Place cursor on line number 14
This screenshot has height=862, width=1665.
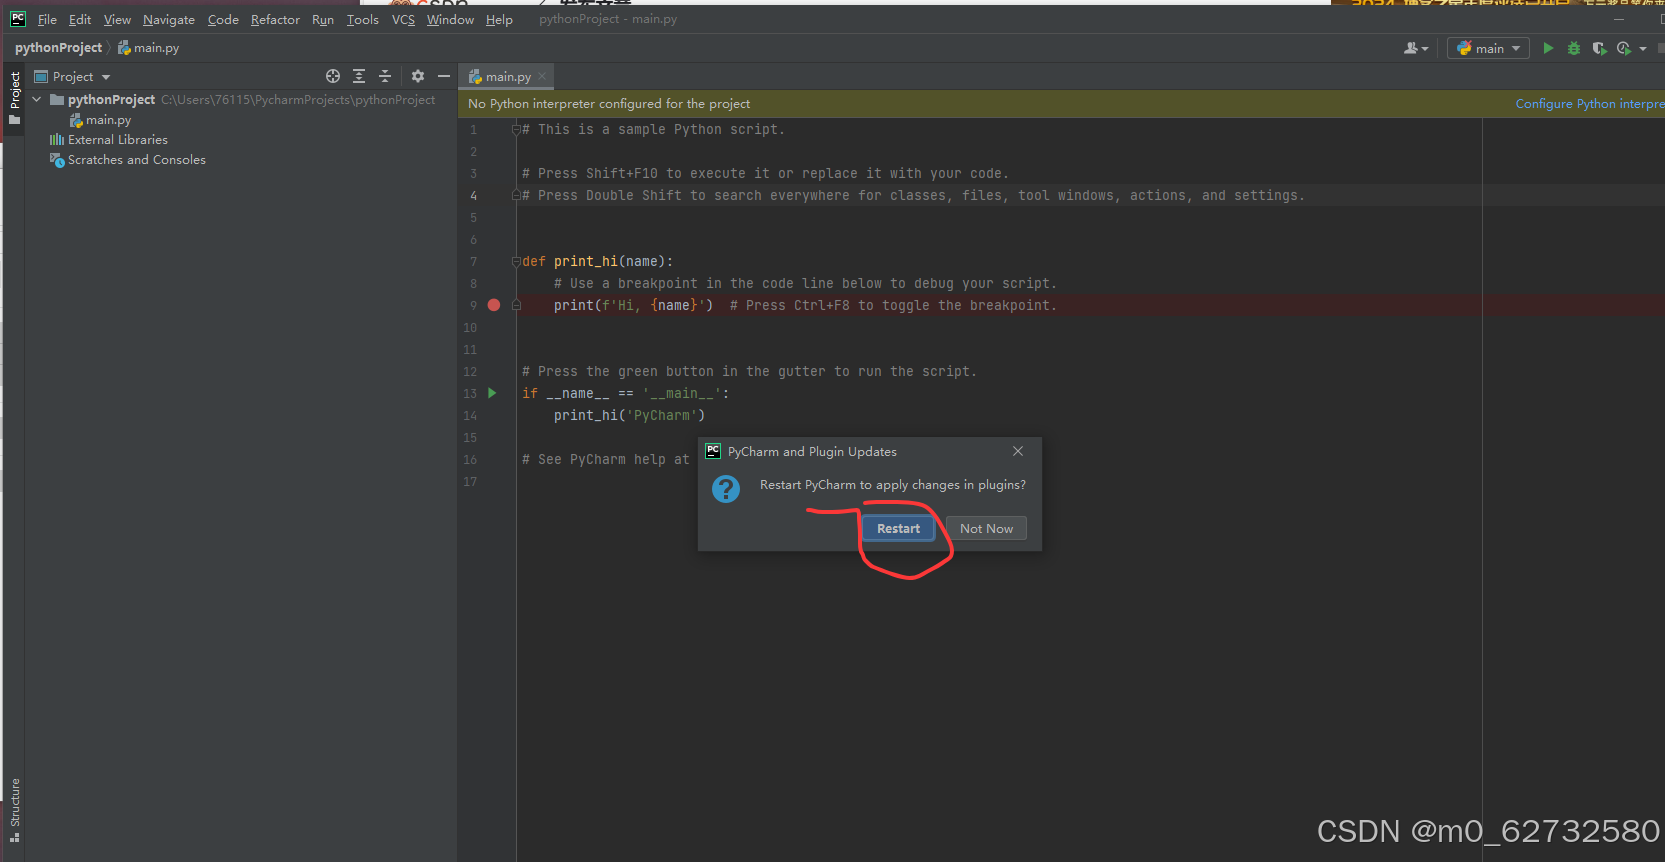click(x=470, y=415)
